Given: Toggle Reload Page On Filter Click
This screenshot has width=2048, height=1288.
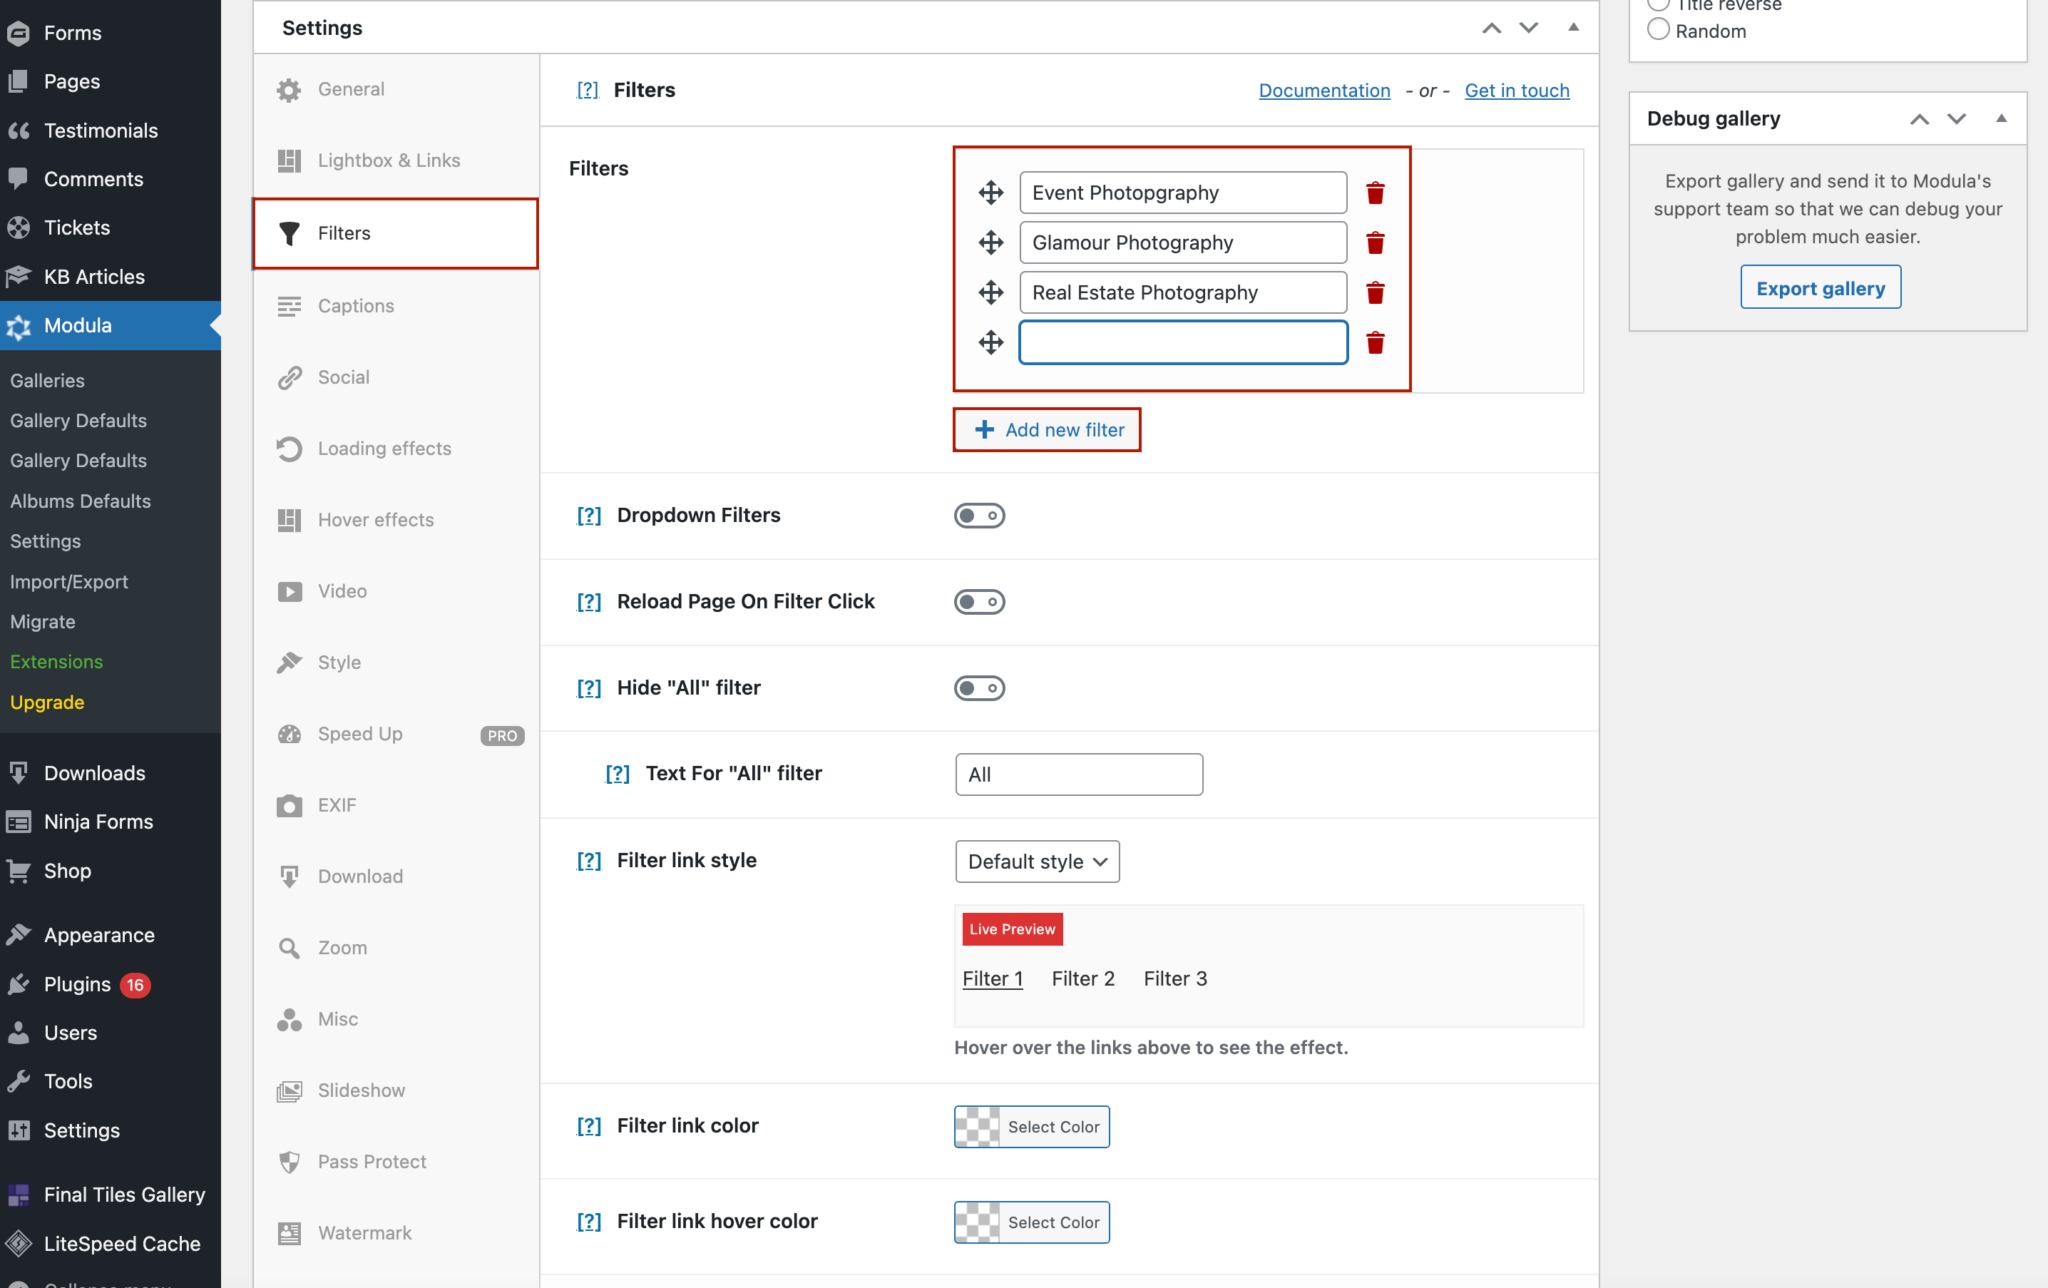Looking at the screenshot, I should coord(979,601).
